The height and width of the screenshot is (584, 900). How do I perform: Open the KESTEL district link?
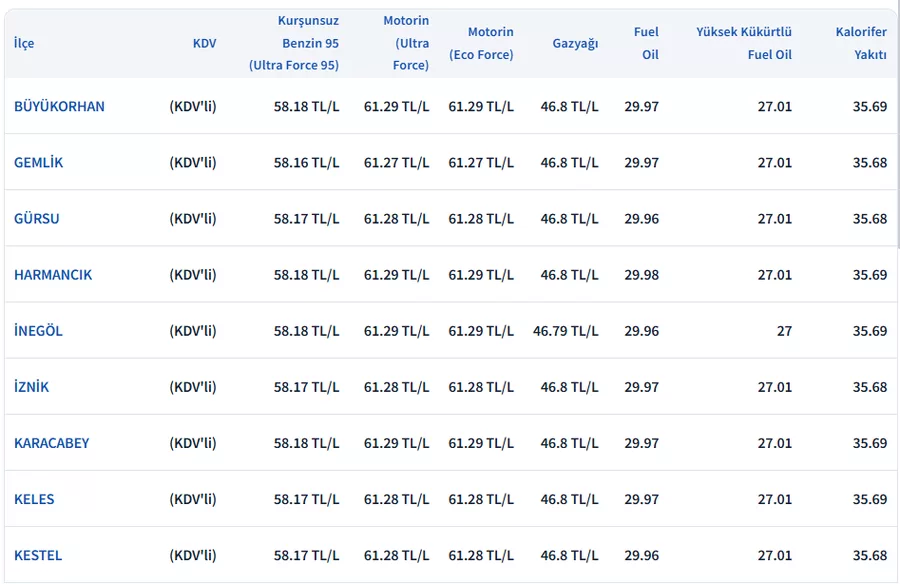pyautogui.click(x=38, y=555)
